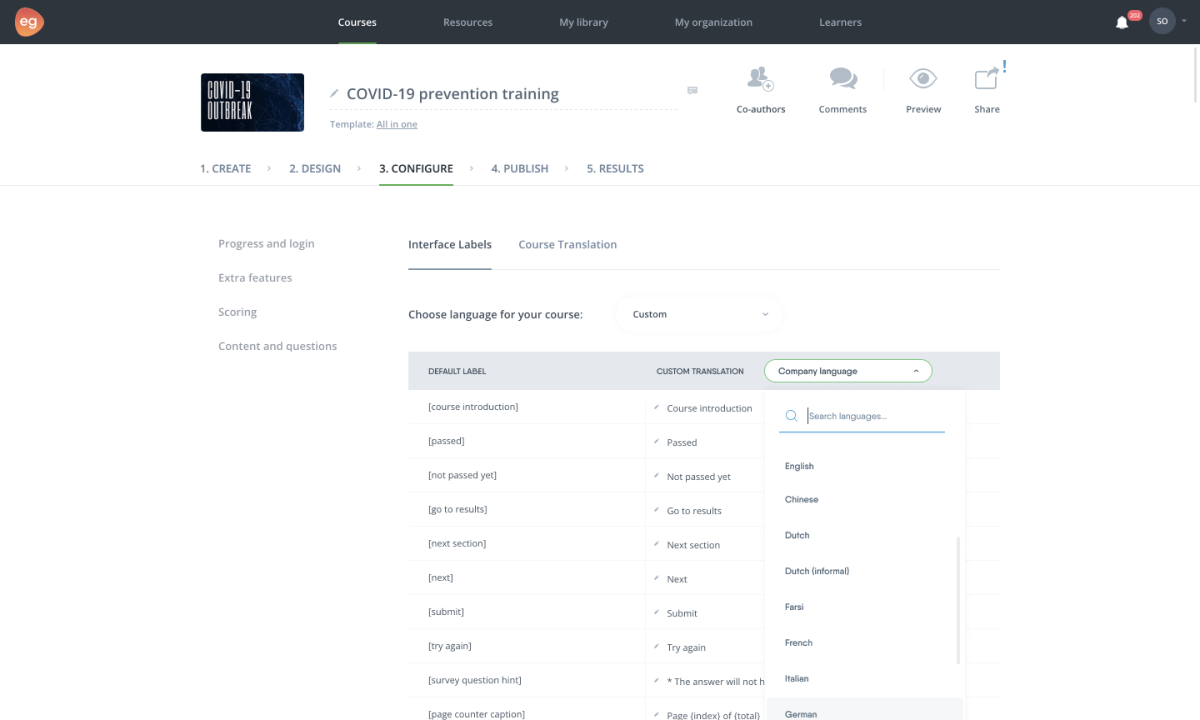
Task: Click the [go to results] default label
Action: pyautogui.click(x=458, y=509)
